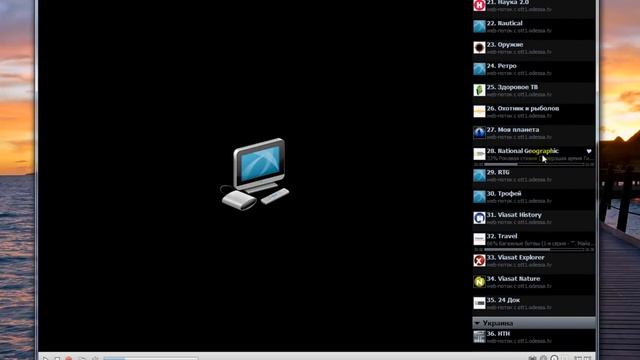Click the Оружие channel logo icon
Image resolution: width=640 pixels, height=360 pixels.
[479, 48]
